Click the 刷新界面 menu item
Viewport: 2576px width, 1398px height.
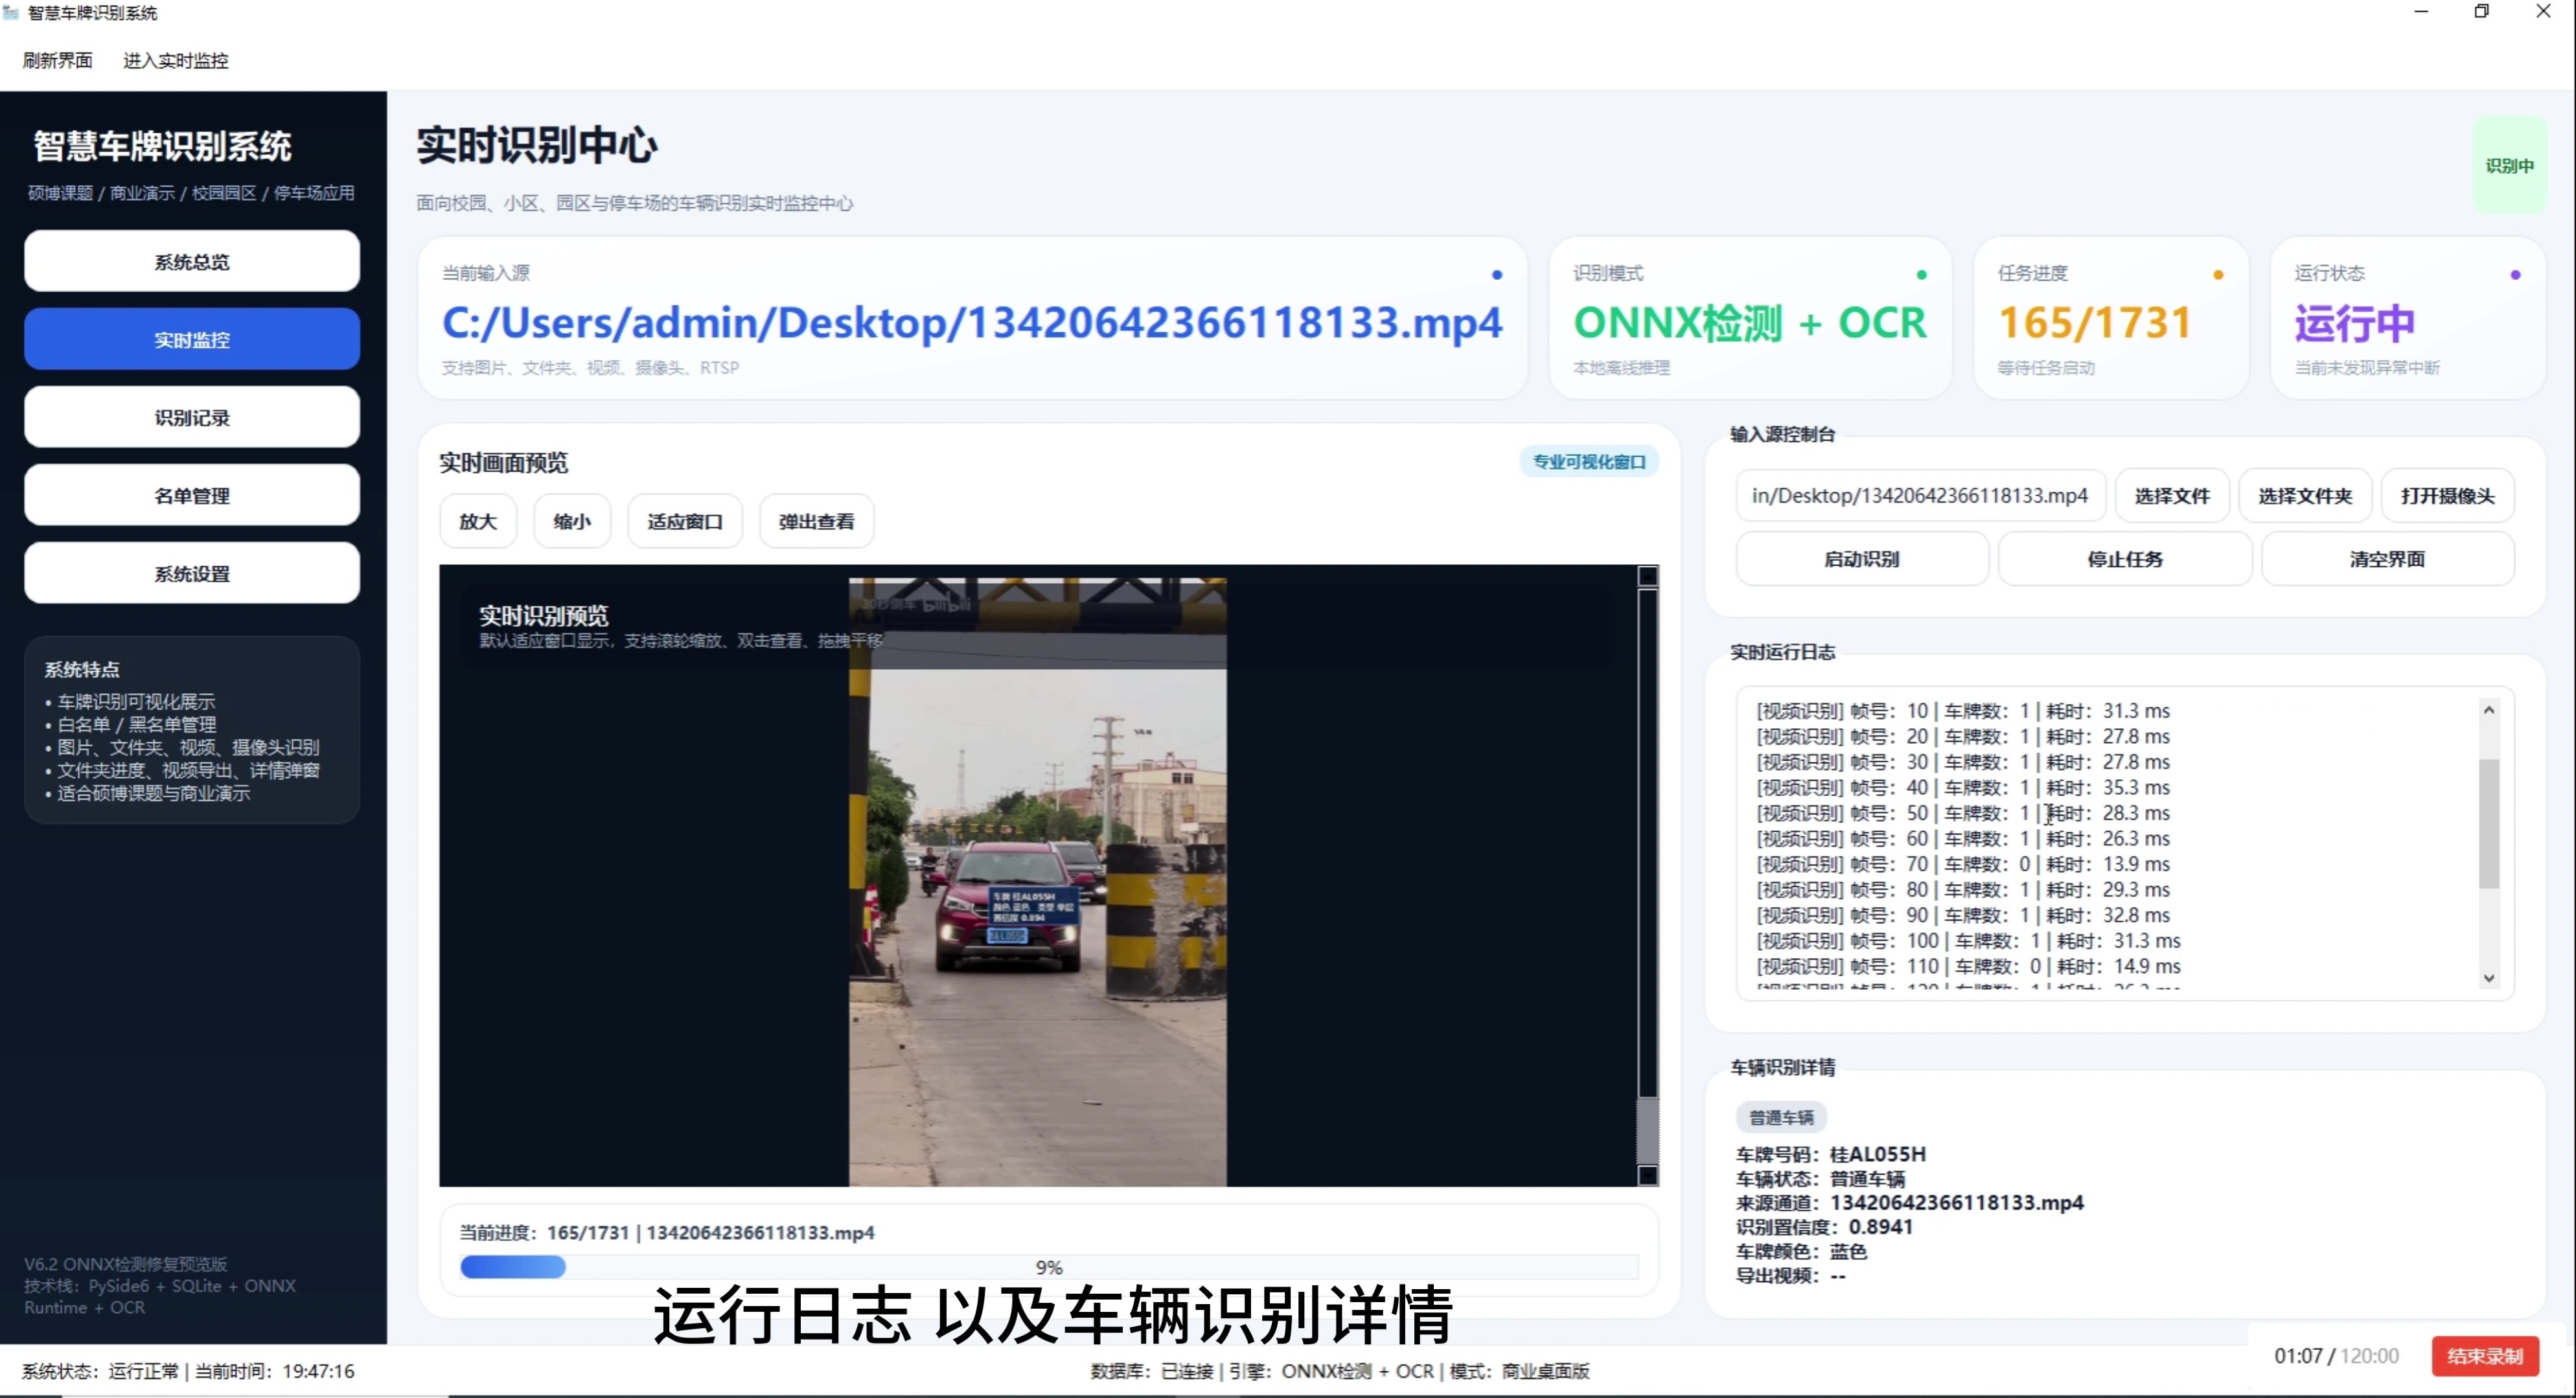(x=57, y=61)
